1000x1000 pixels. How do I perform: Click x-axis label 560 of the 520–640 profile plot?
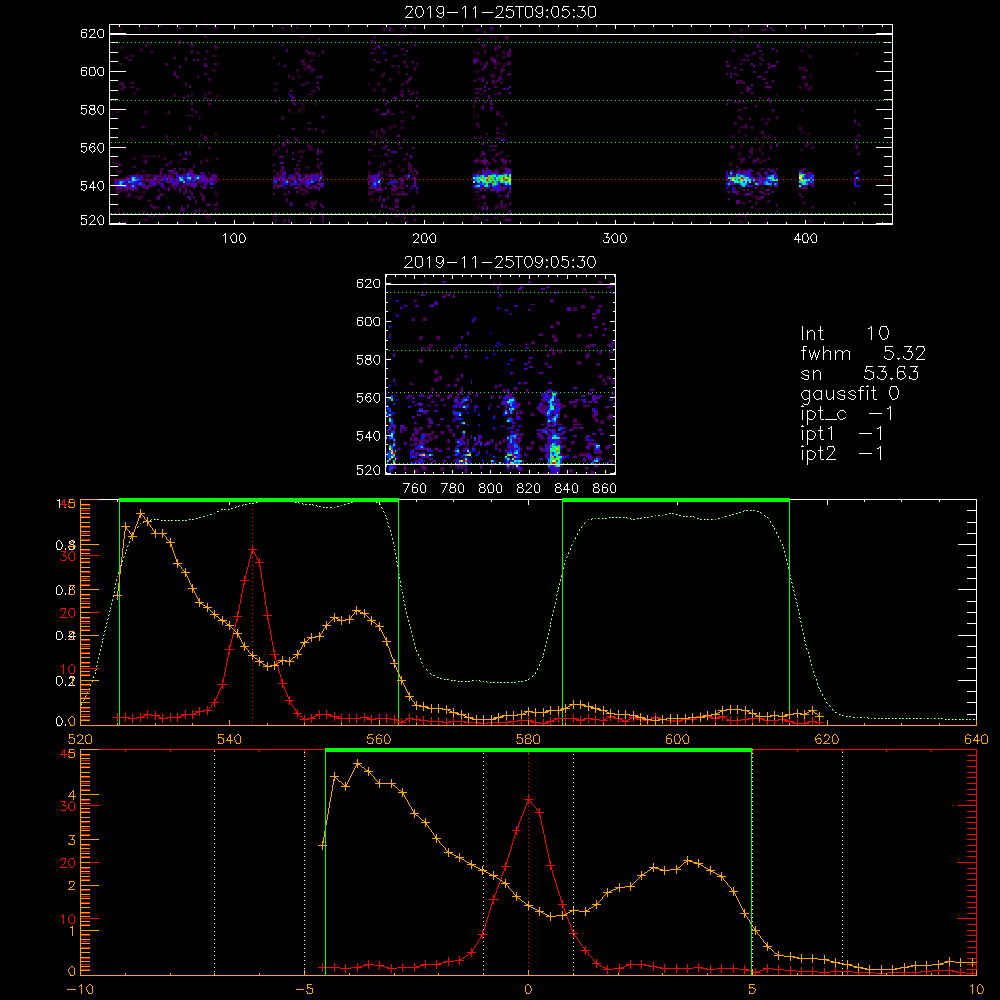[x=379, y=740]
